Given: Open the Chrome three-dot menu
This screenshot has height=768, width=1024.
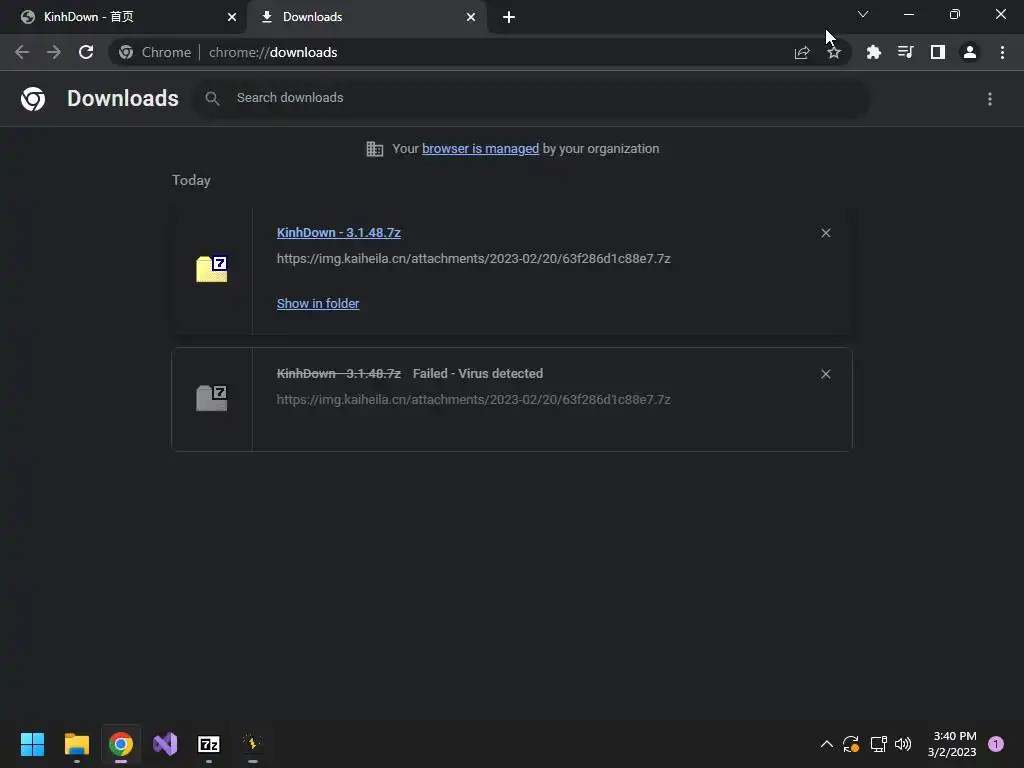Looking at the screenshot, I should click(x=1002, y=52).
